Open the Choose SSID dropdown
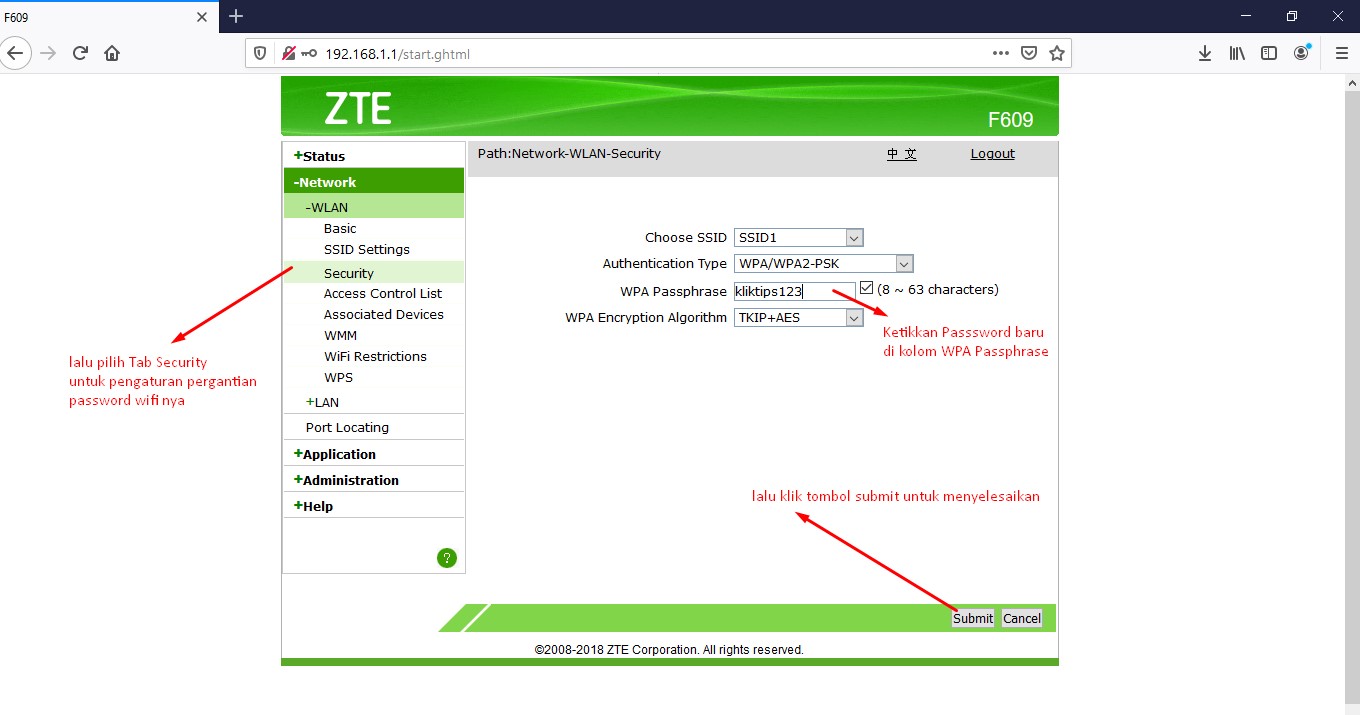Screen dimensions: 1360x715 798,238
